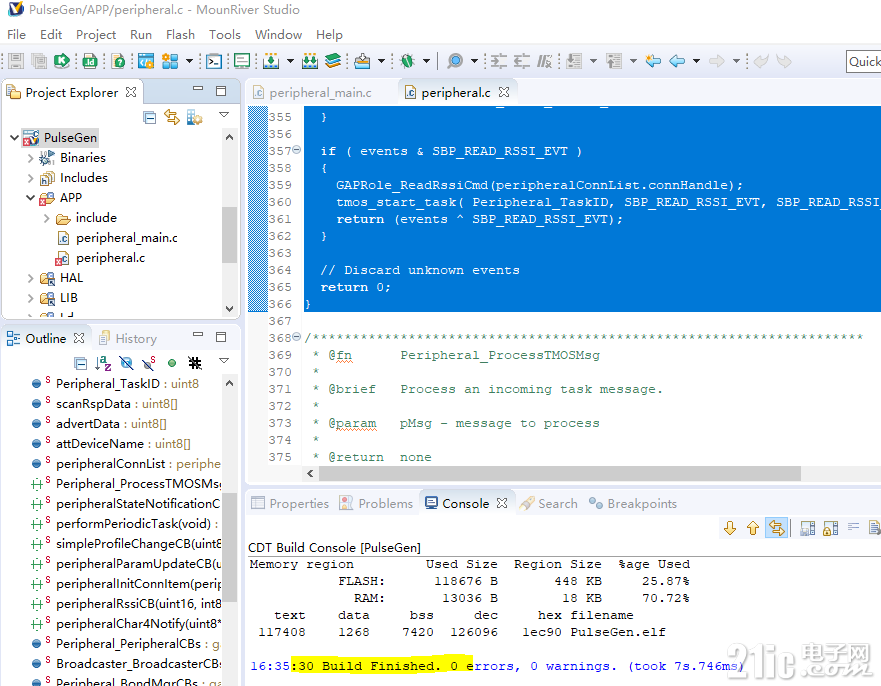
Task: Click the green bug debug icon
Action: point(408,61)
